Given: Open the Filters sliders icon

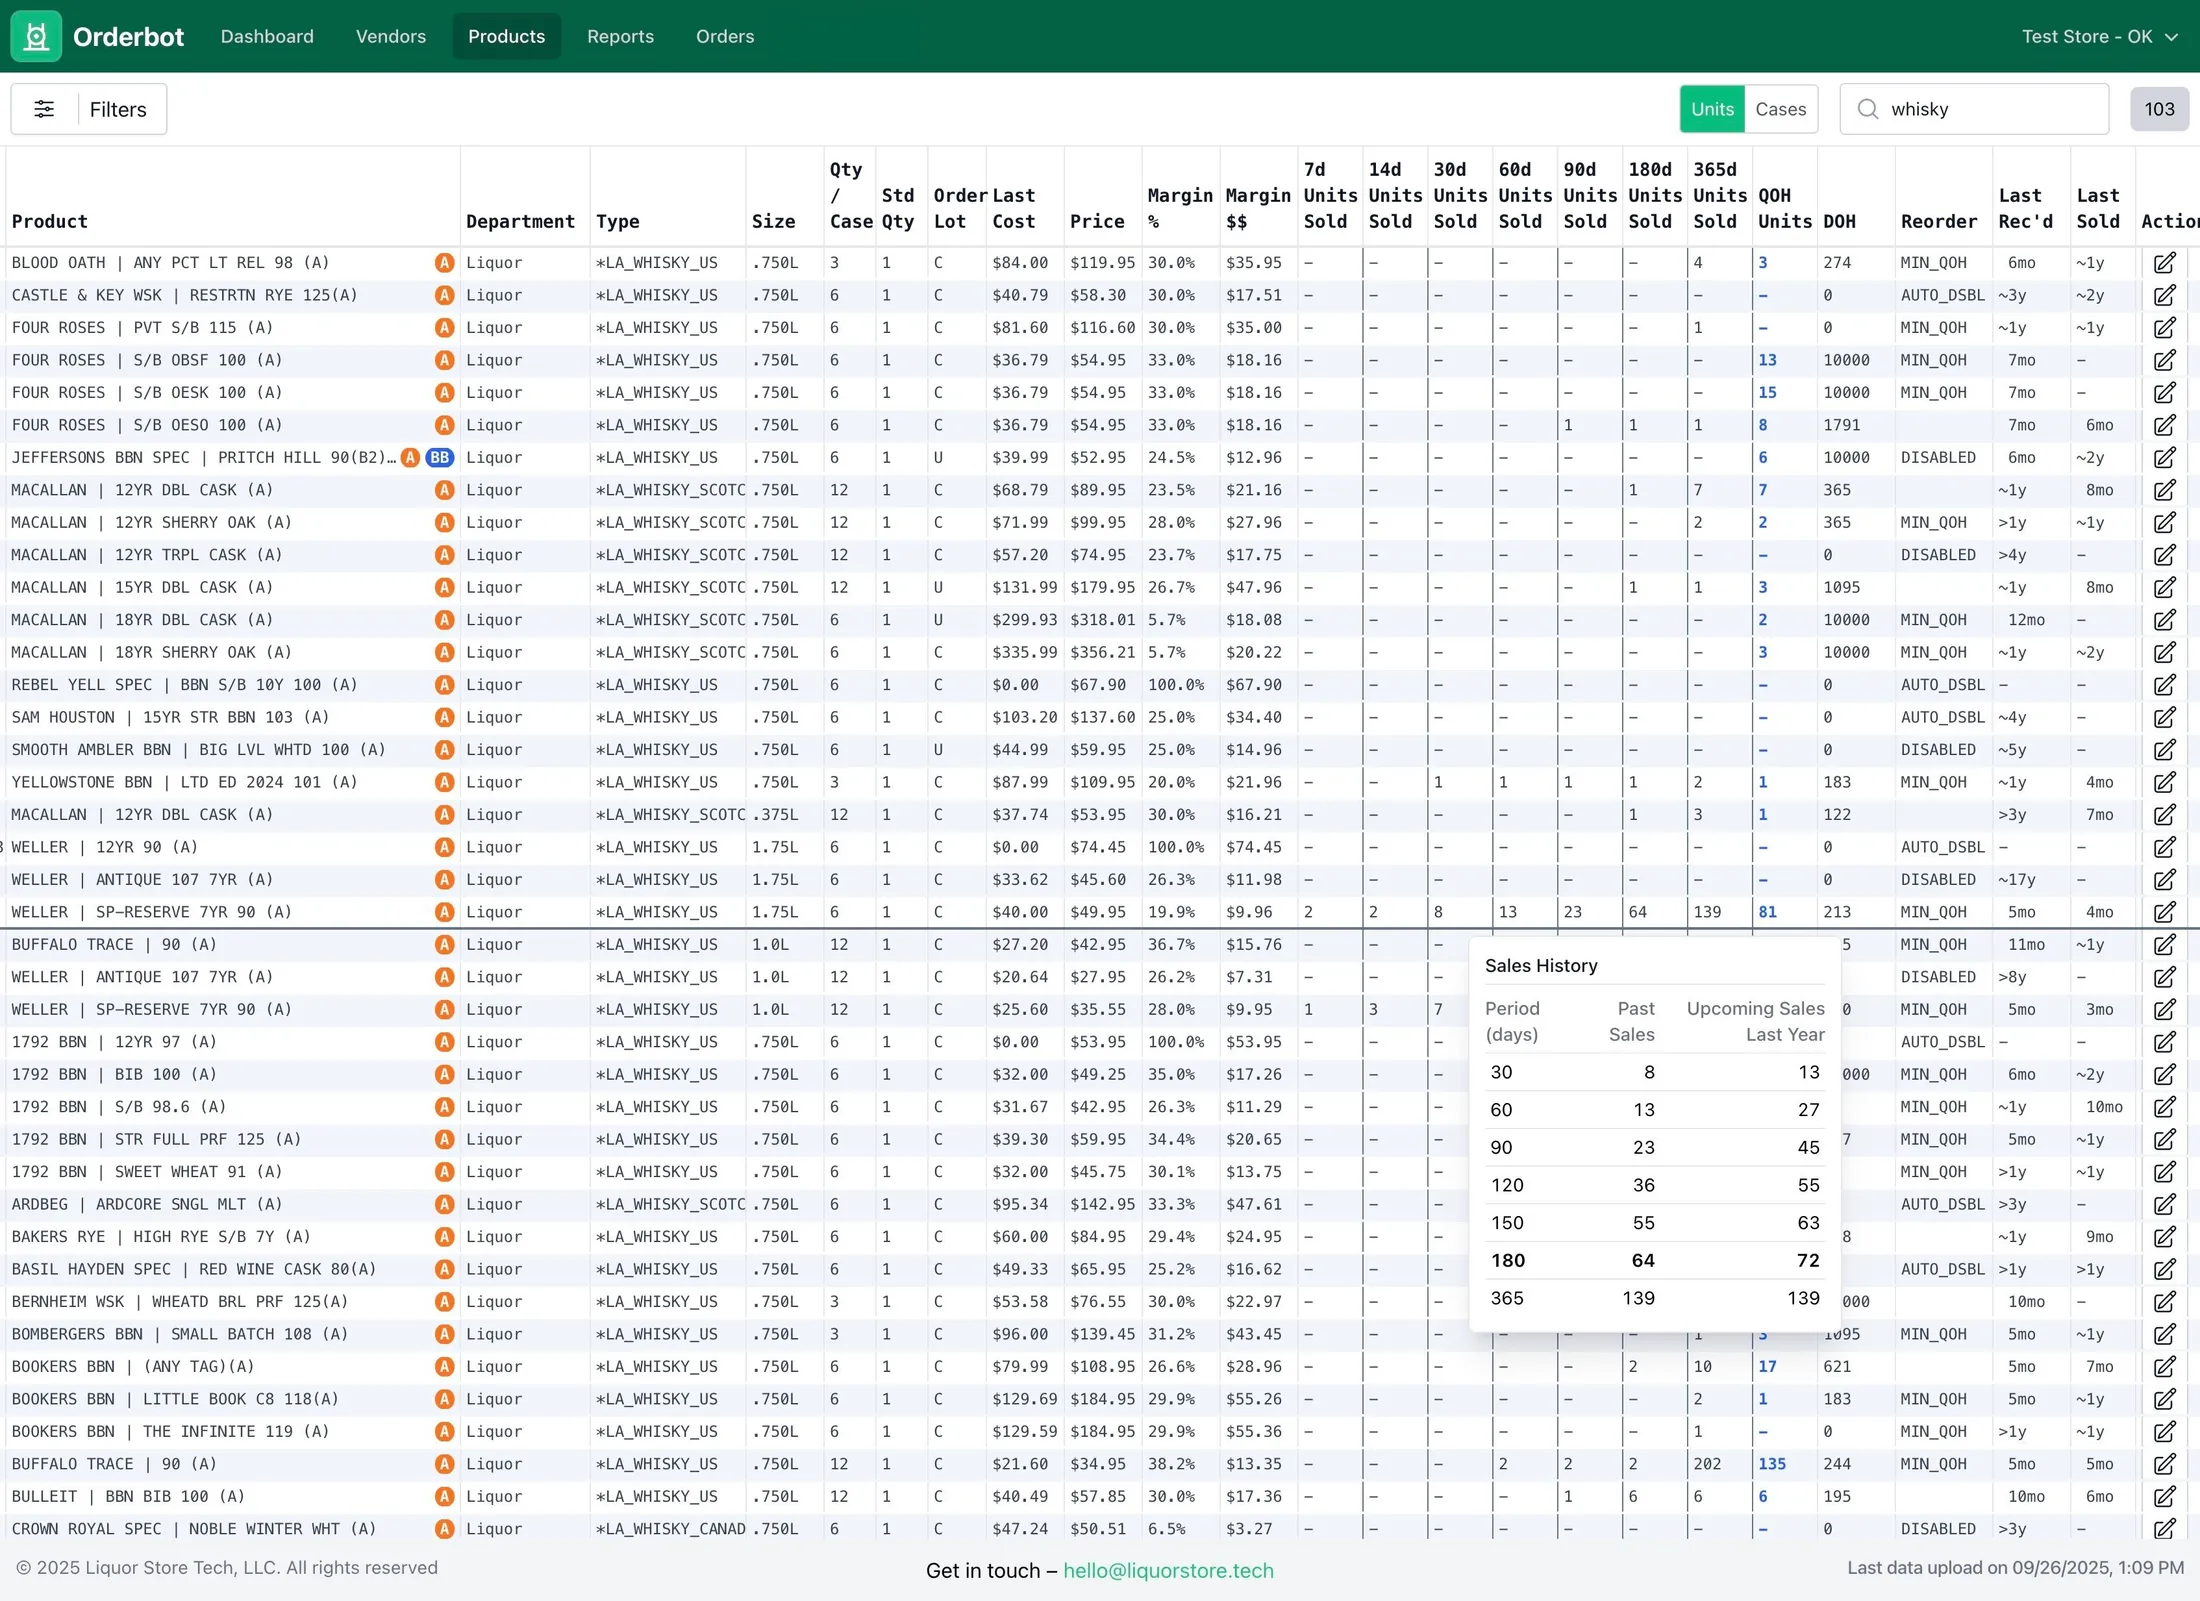Looking at the screenshot, I should click(44, 109).
